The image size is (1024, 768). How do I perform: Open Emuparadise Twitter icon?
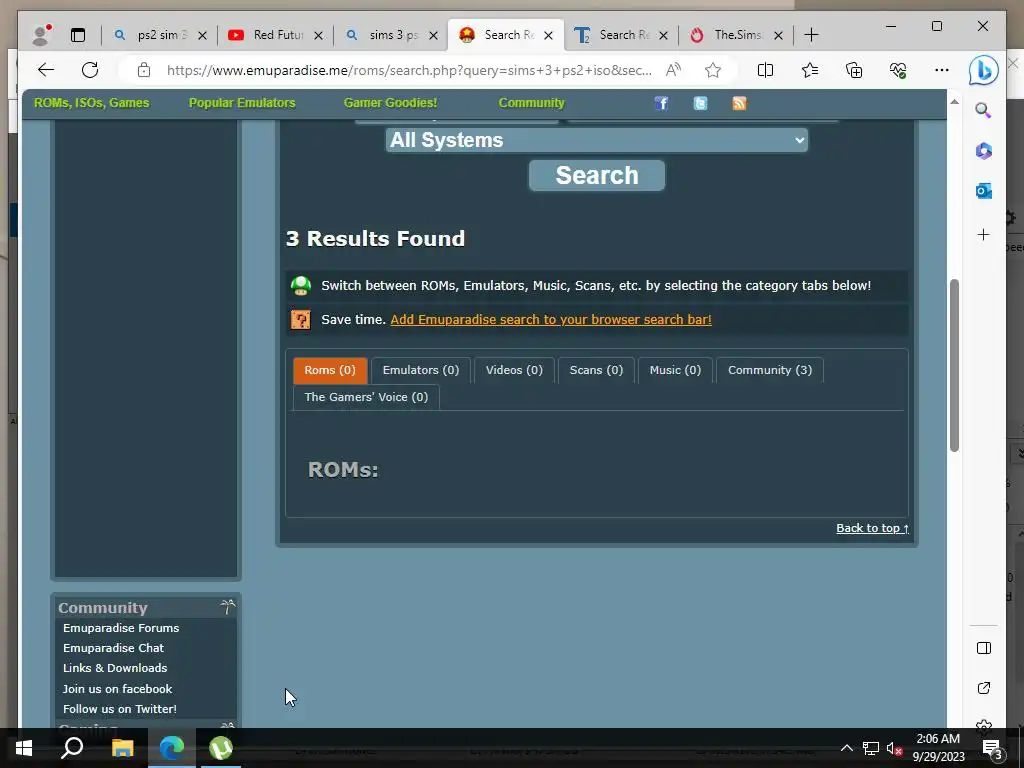700,103
